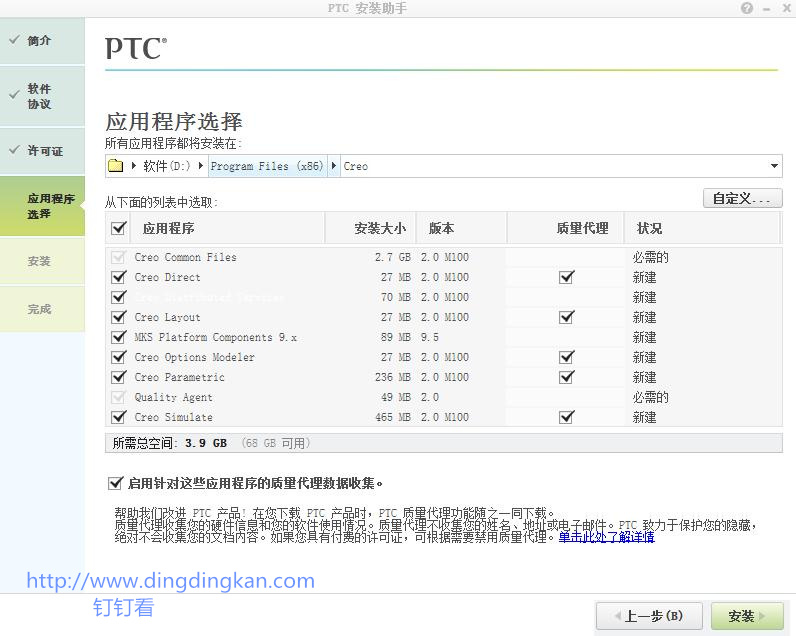Uncheck MKS Platform Components 9.x checkbox
Screen dimensions: 796x636
pyautogui.click(x=118, y=337)
